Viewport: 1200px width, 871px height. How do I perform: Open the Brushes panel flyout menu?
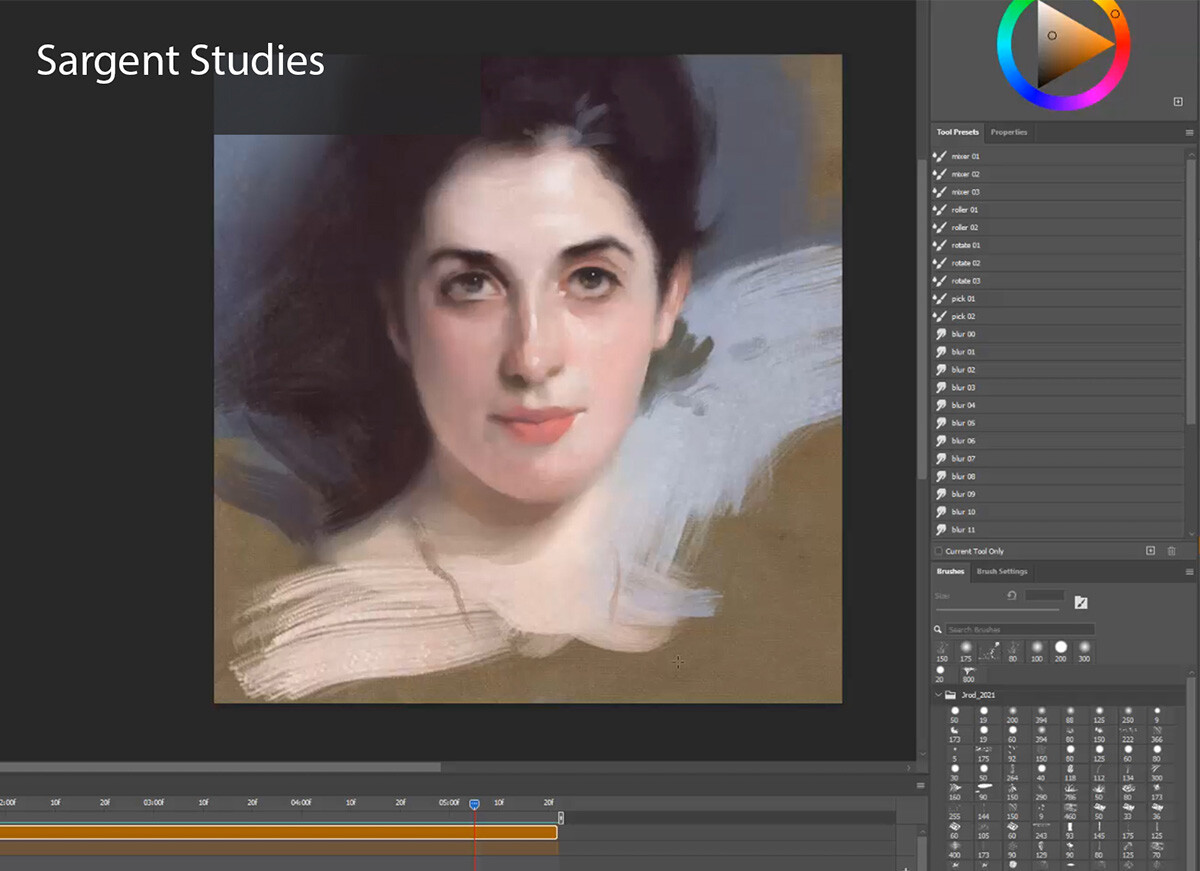(x=1189, y=571)
